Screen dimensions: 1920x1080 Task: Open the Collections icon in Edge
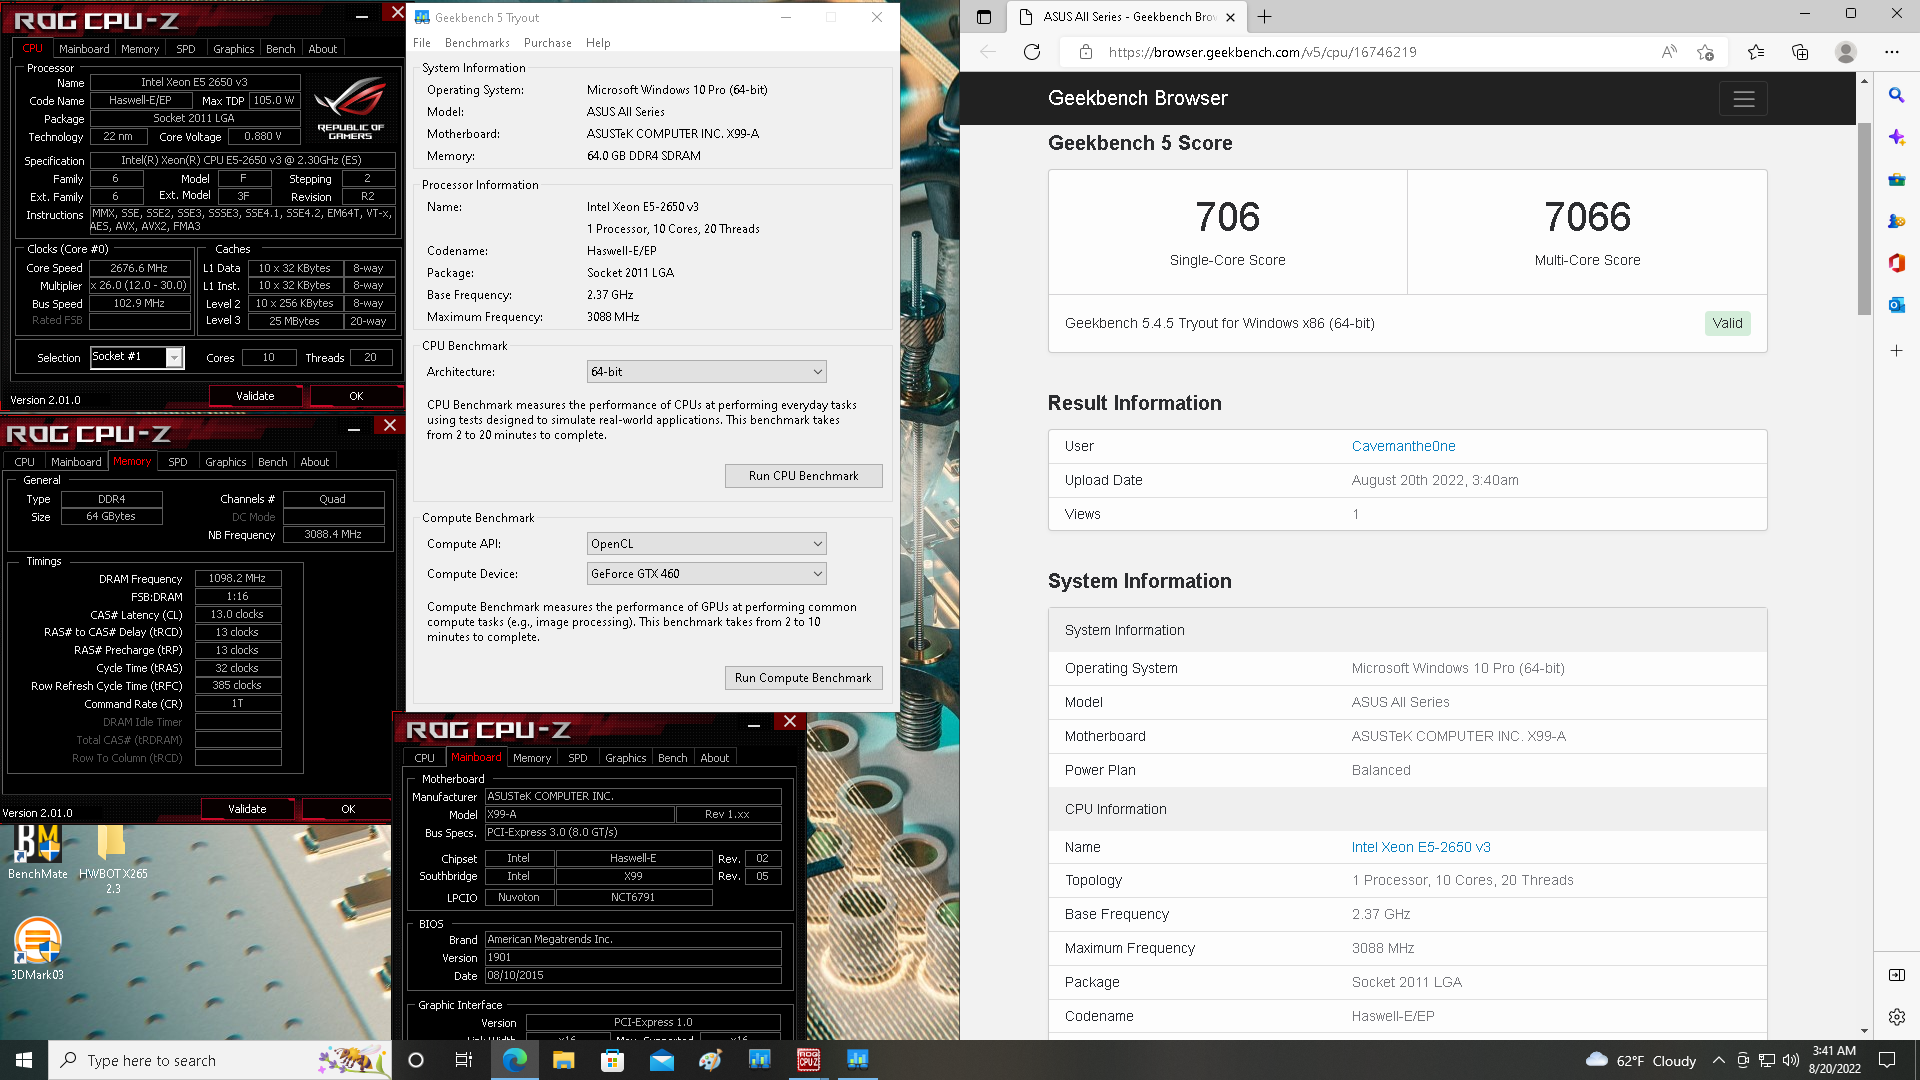(1800, 52)
